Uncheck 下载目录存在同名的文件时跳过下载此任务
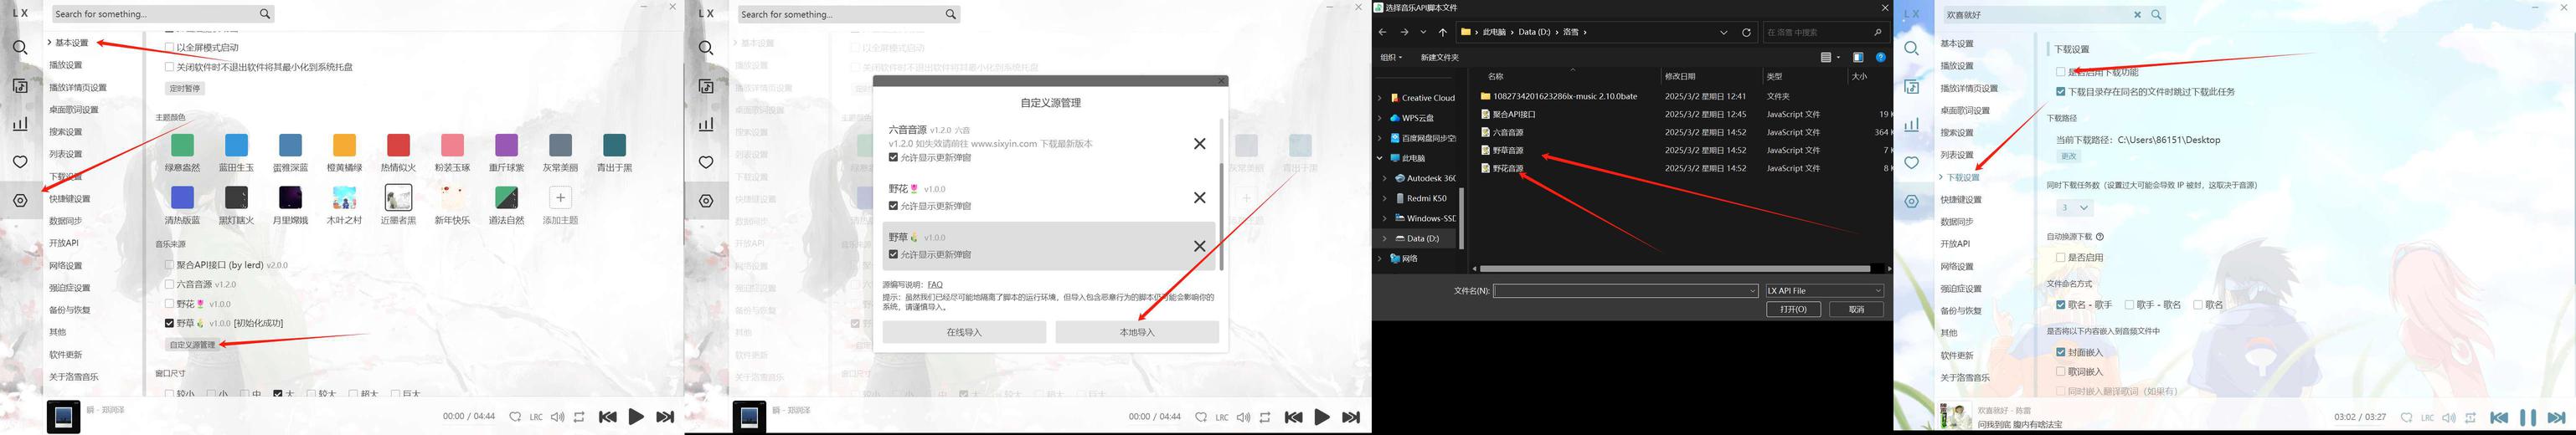This screenshot has height=435, width=2576. (2061, 91)
